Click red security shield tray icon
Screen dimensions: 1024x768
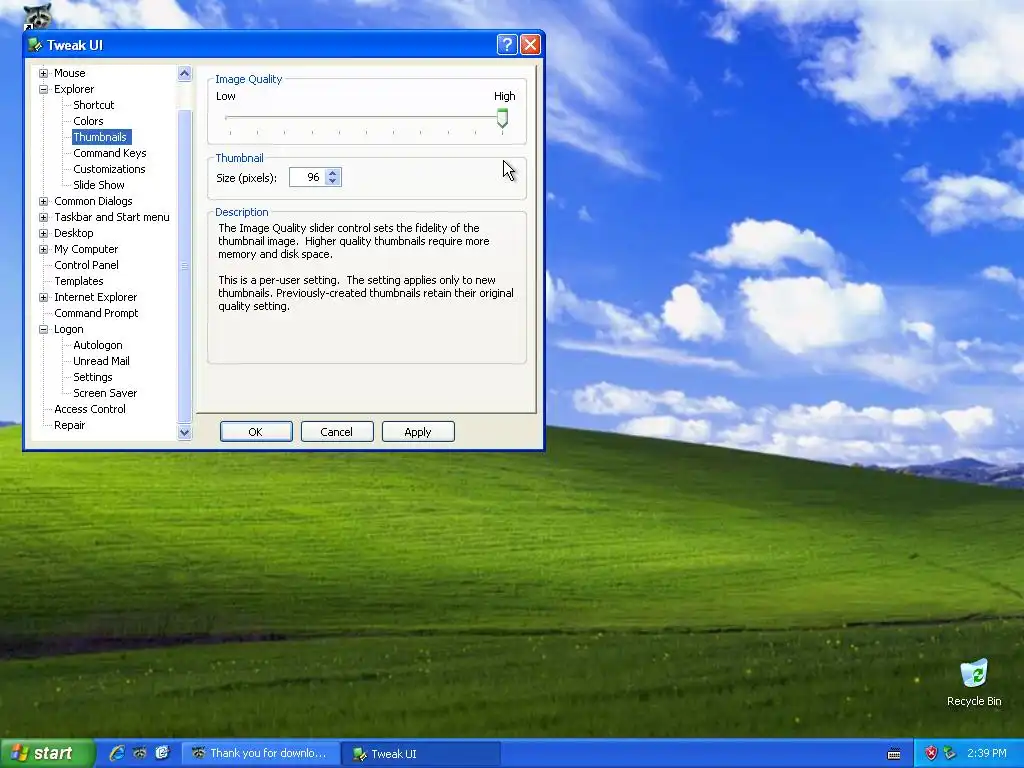[931, 753]
